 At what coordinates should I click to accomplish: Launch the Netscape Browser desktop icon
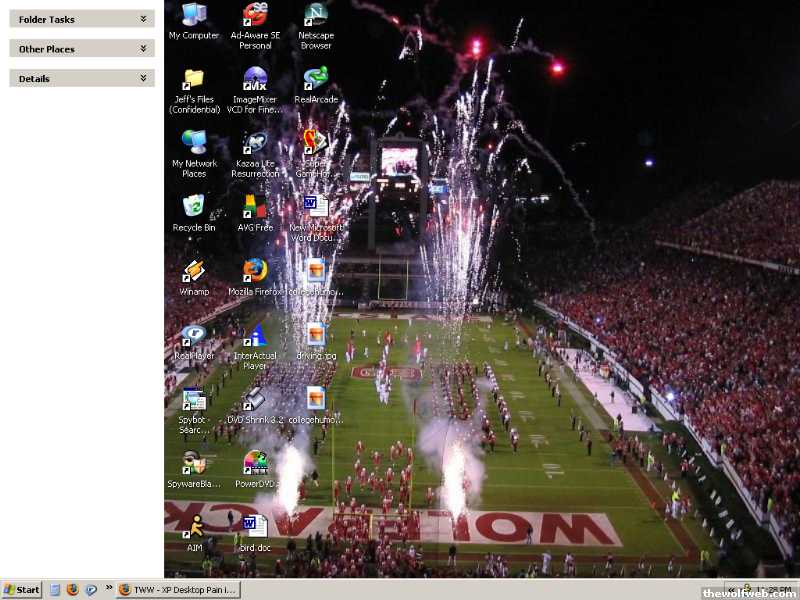315,16
